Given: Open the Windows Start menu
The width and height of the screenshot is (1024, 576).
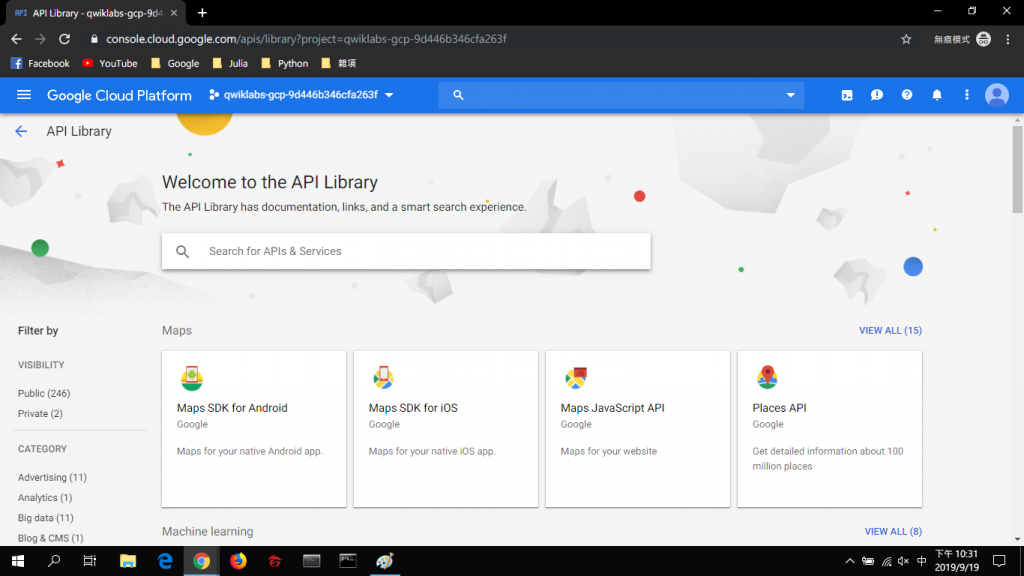Looking at the screenshot, I should click(x=18, y=561).
